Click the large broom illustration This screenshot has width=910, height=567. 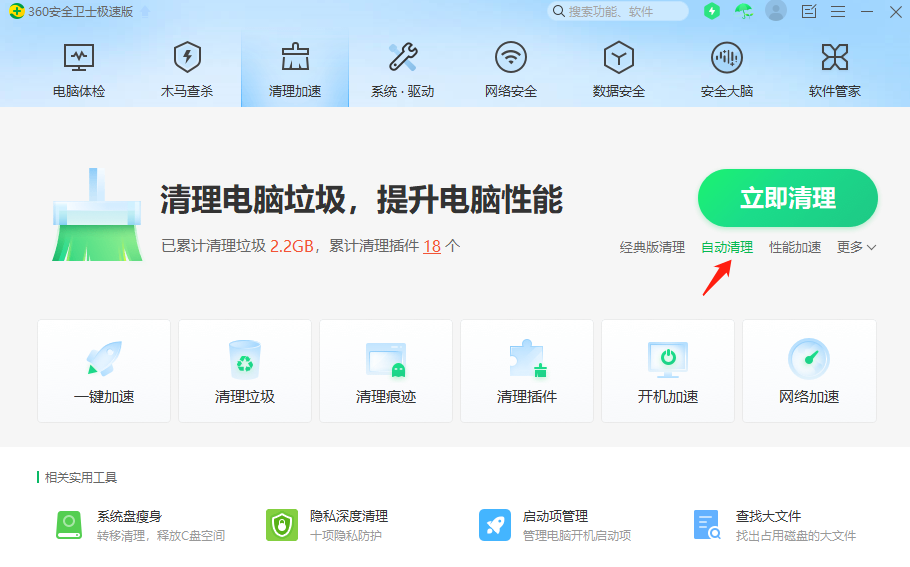pos(97,214)
